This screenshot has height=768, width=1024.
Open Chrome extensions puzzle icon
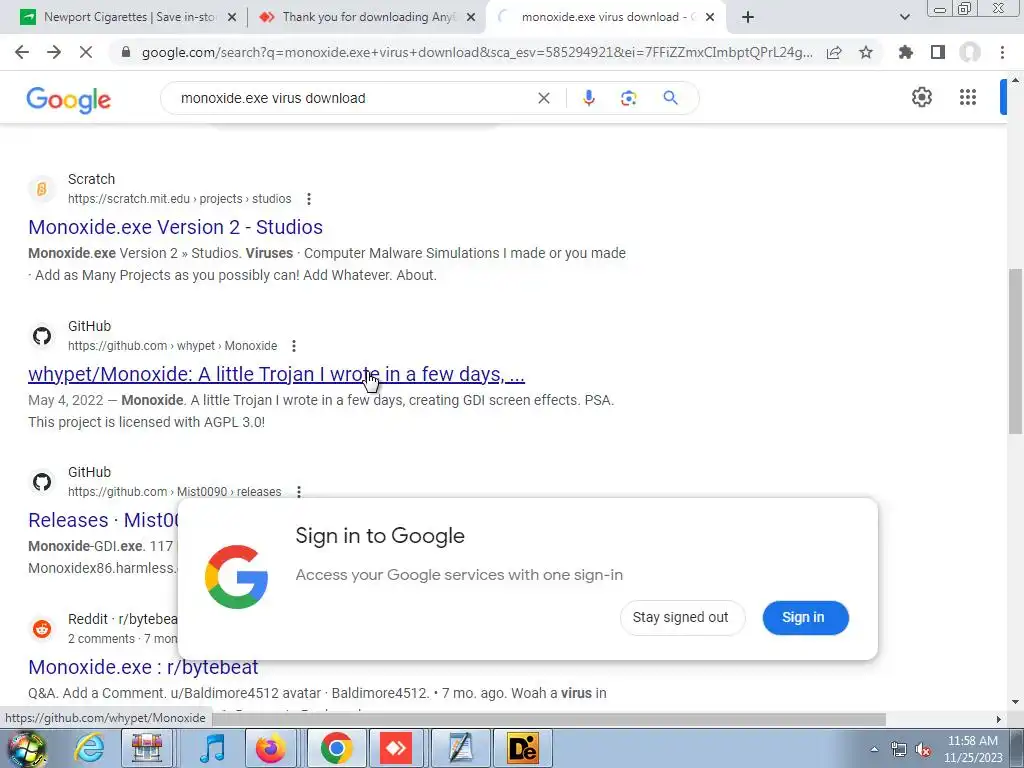[x=906, y=52]
